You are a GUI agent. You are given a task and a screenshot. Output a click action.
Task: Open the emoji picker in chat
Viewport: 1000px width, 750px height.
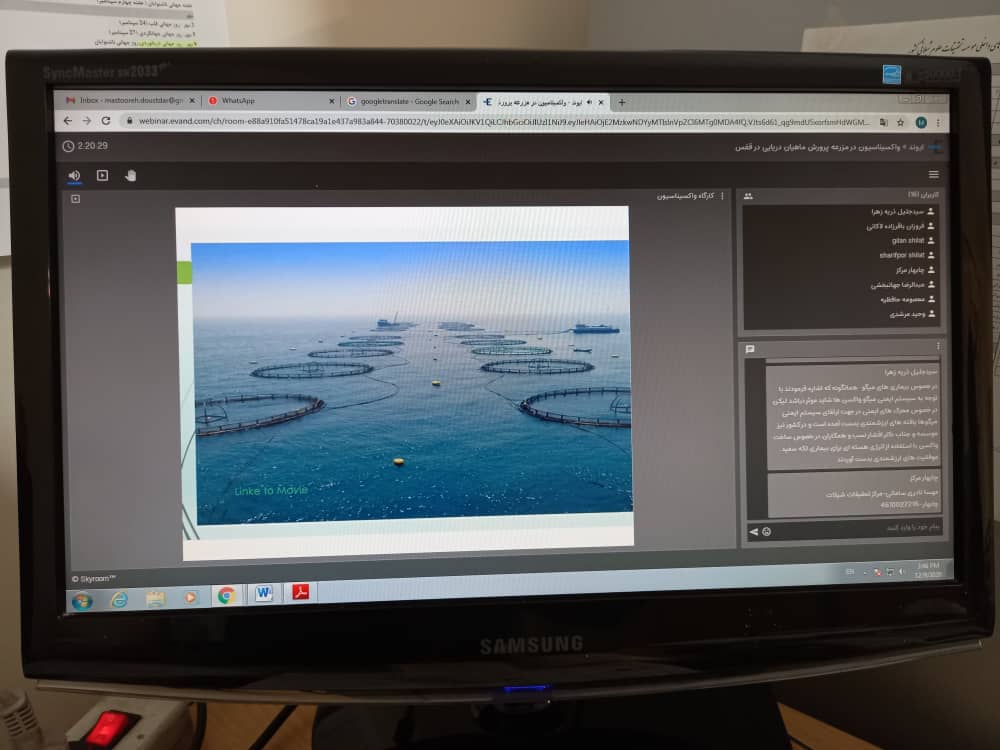(767, 531)
